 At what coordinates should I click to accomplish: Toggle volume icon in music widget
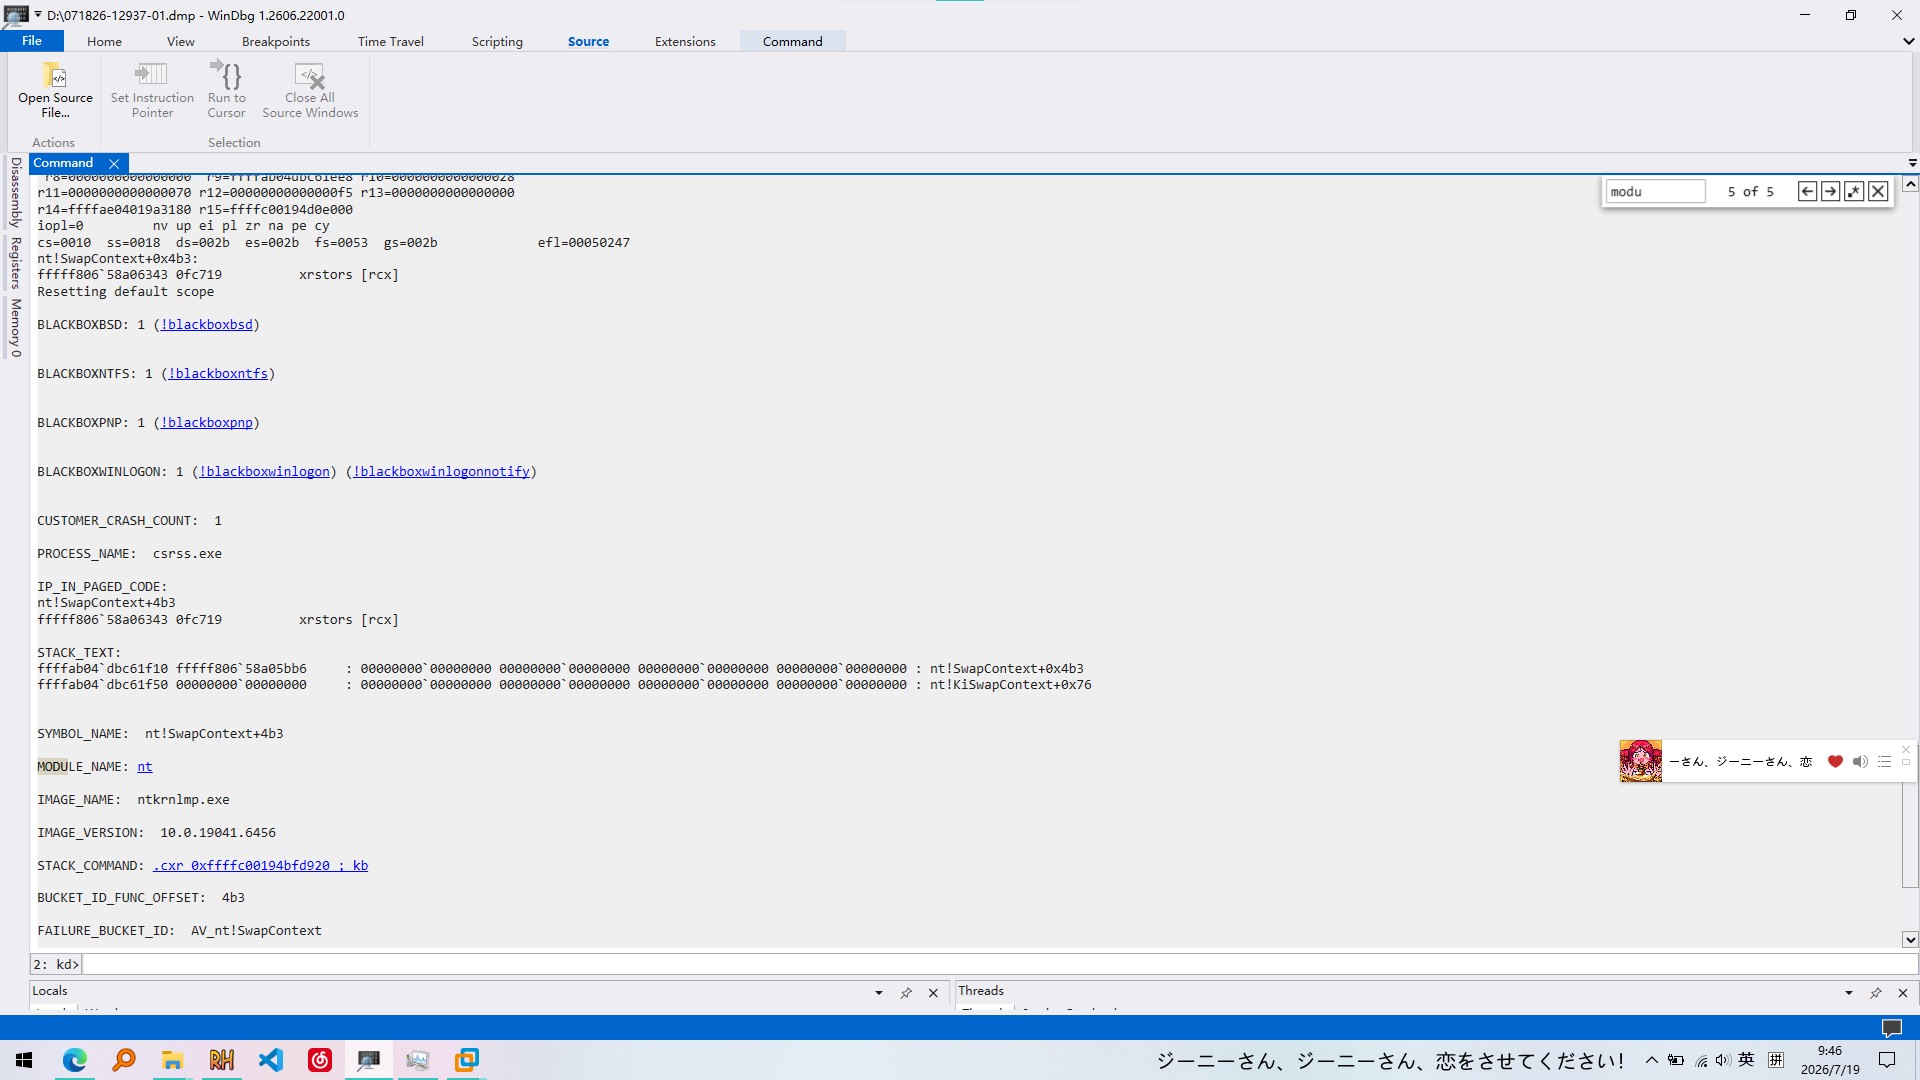(1860, 761)
